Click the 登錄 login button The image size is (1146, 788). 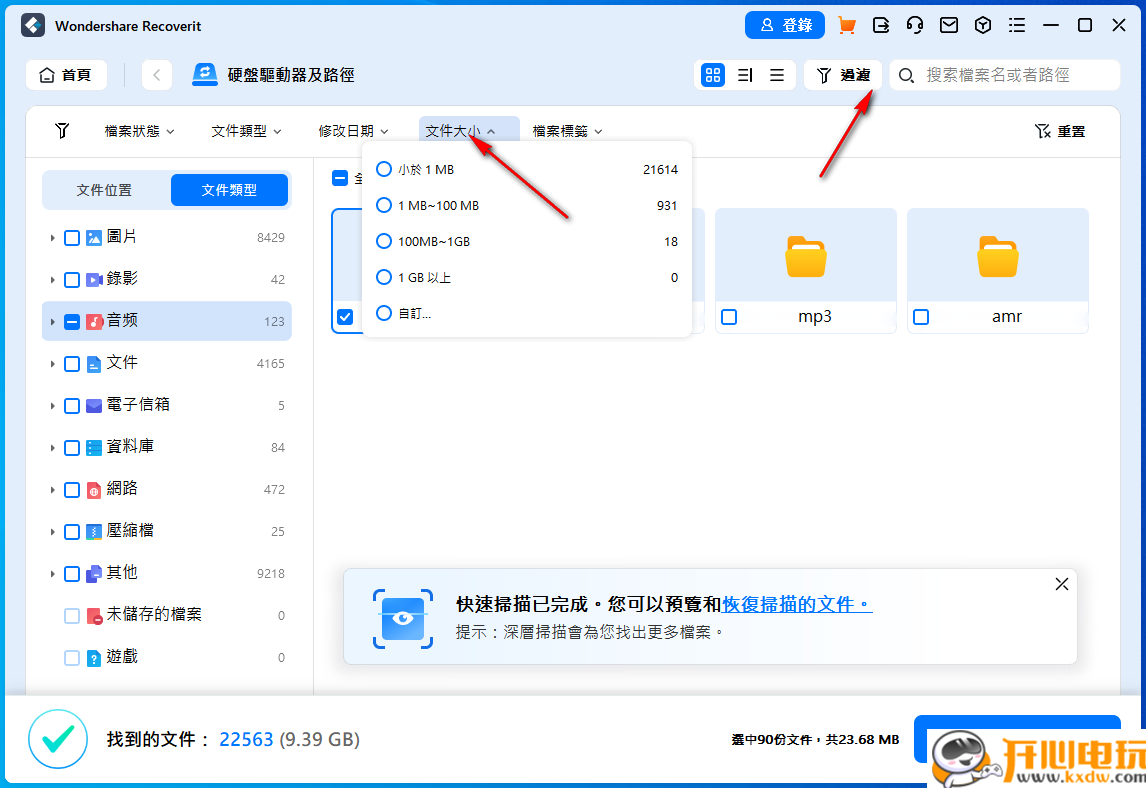[x=785, y=25]
